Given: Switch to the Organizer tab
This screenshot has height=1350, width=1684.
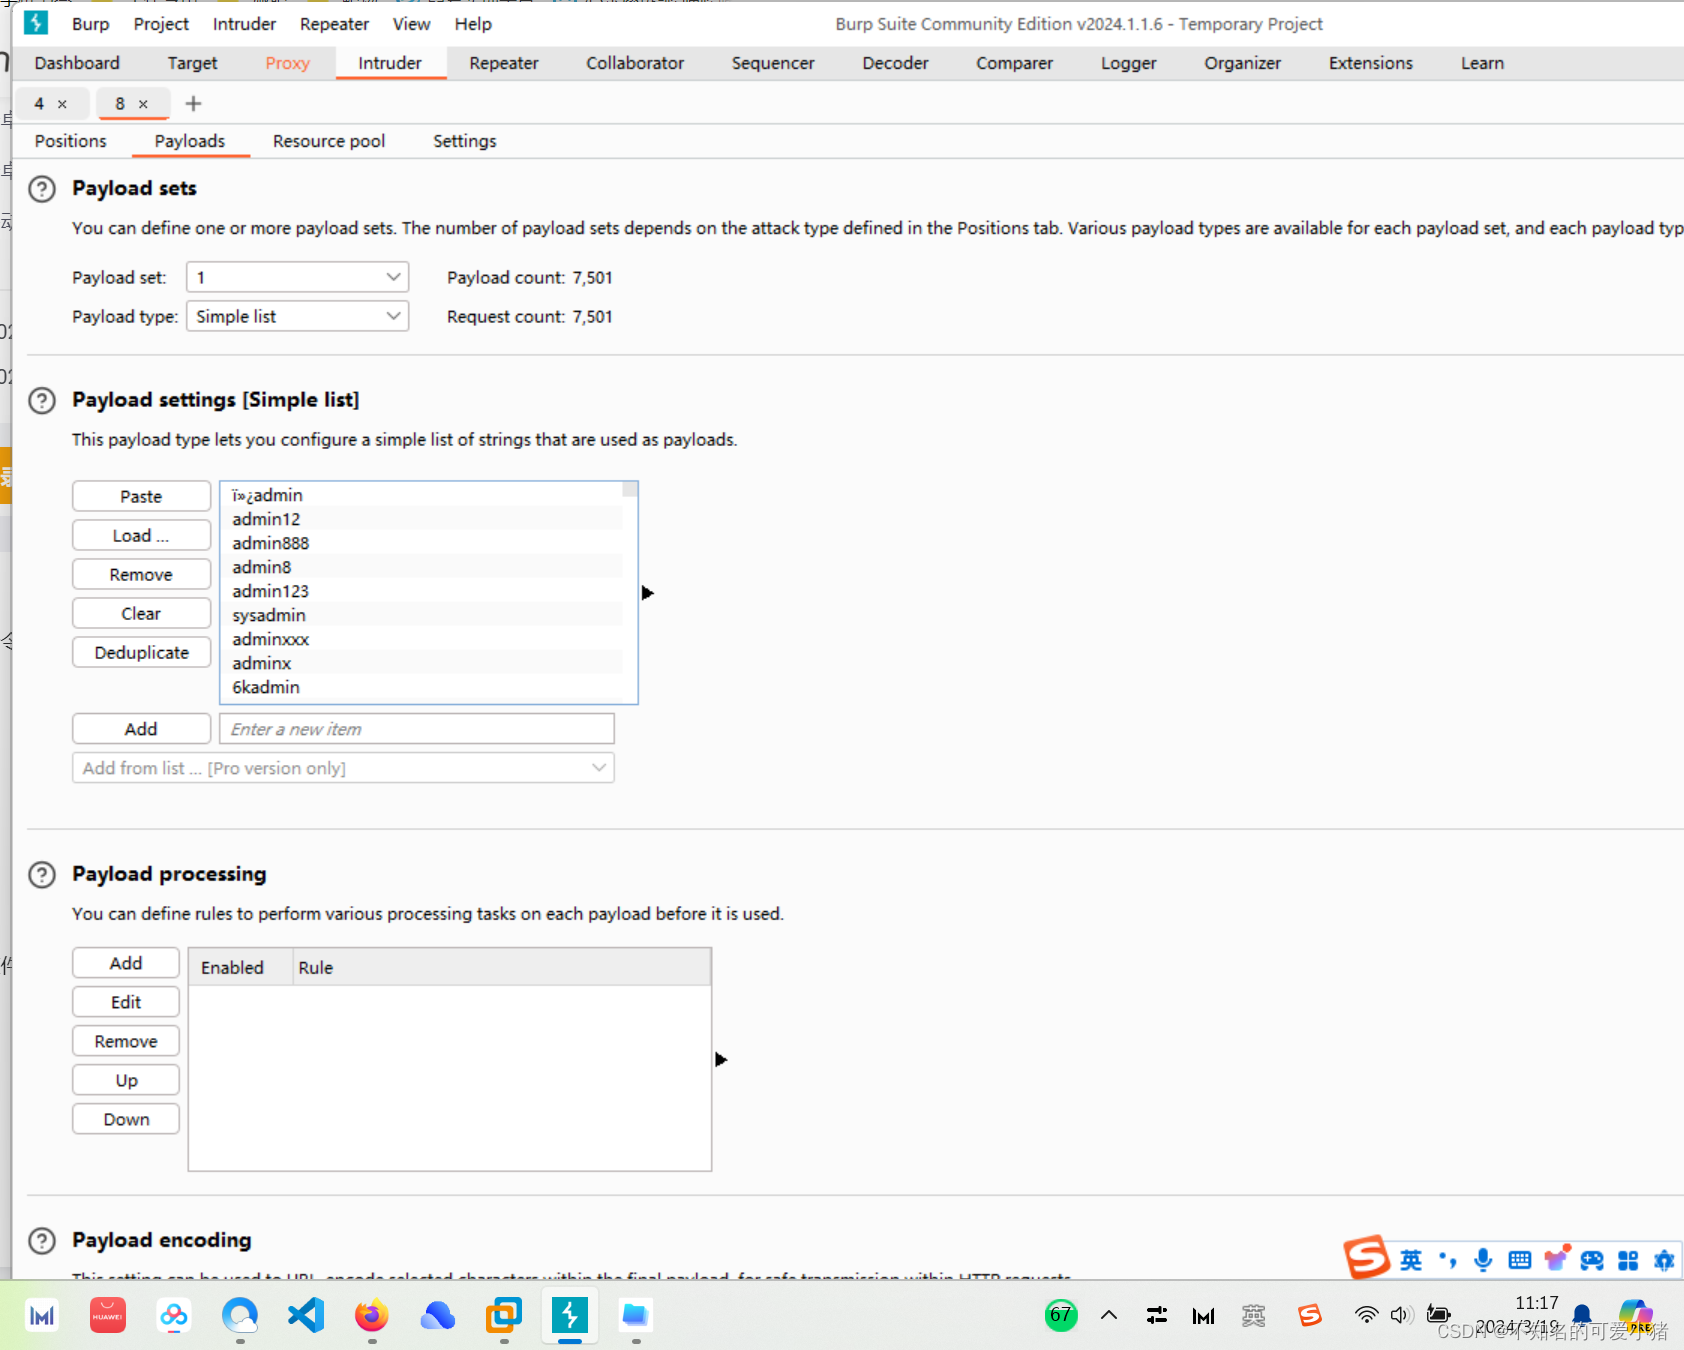Looking at the screenshot, I should (x=1242, y=63).
